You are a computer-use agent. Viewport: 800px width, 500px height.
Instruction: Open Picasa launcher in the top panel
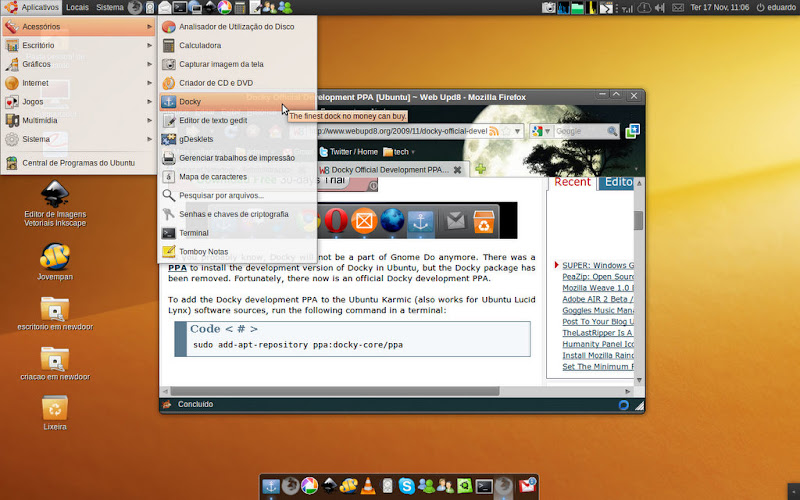coord(224,7)
